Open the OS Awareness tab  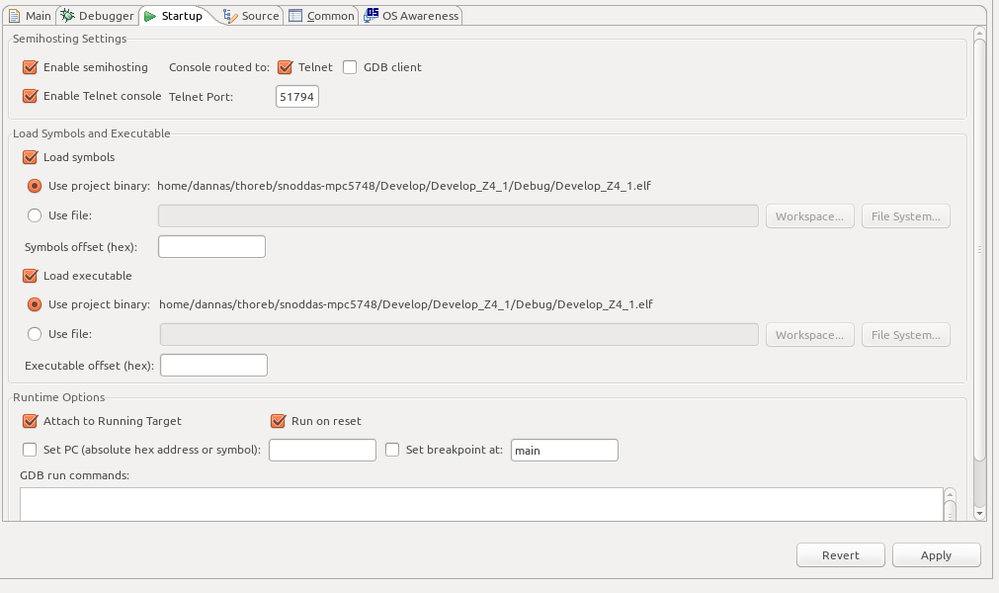click(412, 16)
